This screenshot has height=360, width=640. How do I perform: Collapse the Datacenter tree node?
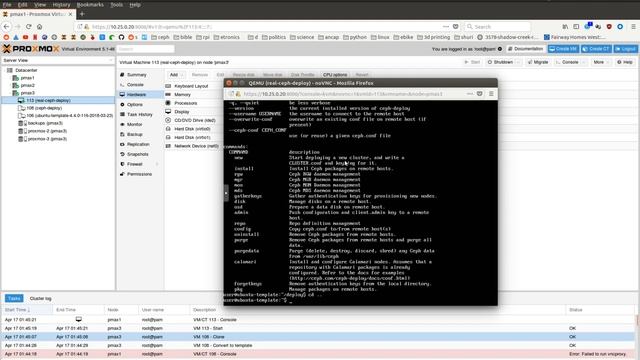tap(5, 70)
